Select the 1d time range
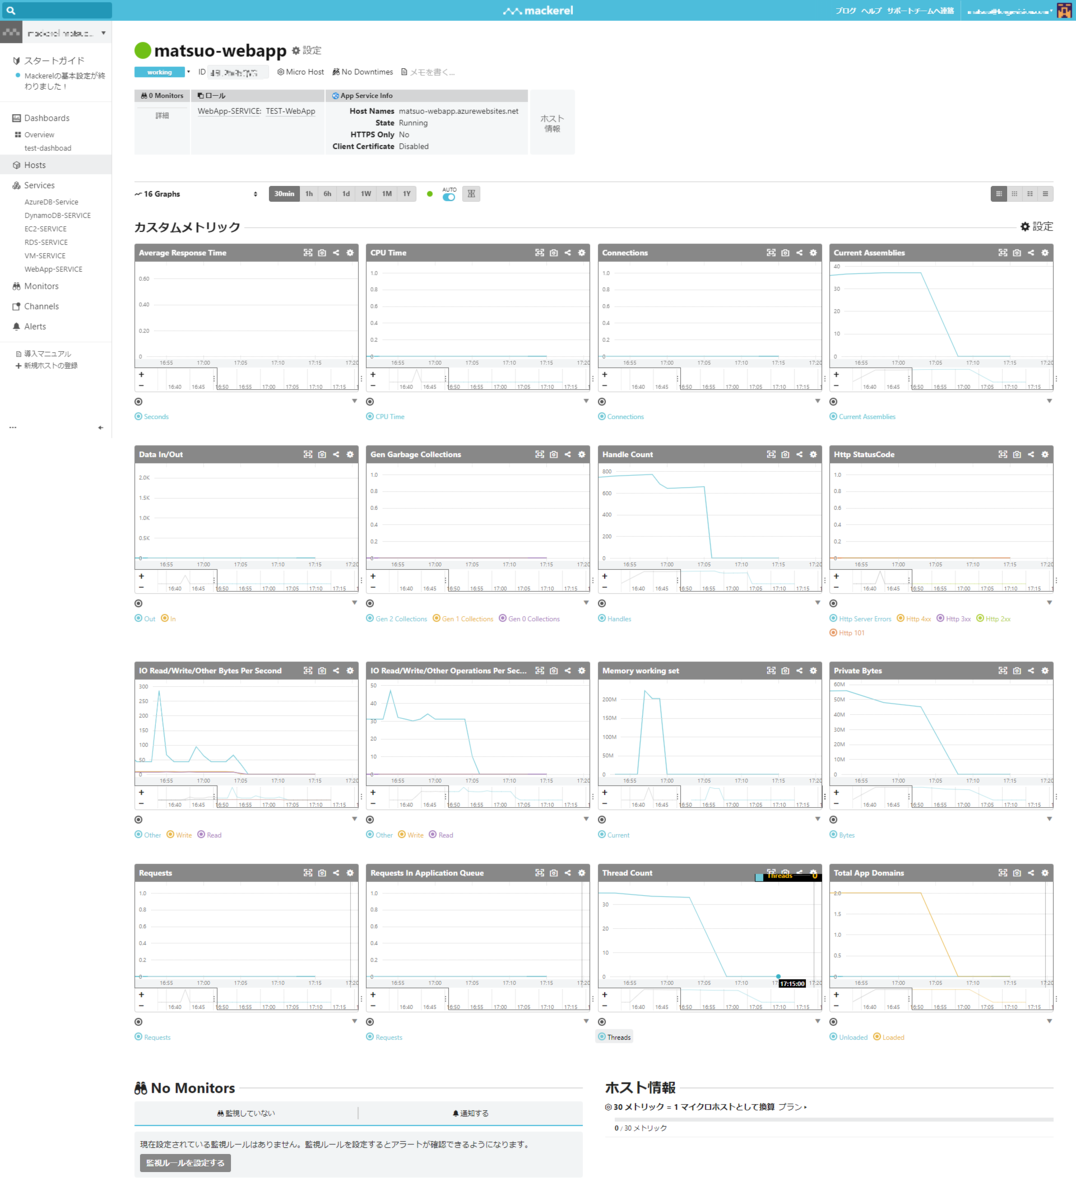The image size is (1076, 1200). (x=346, y=194)
